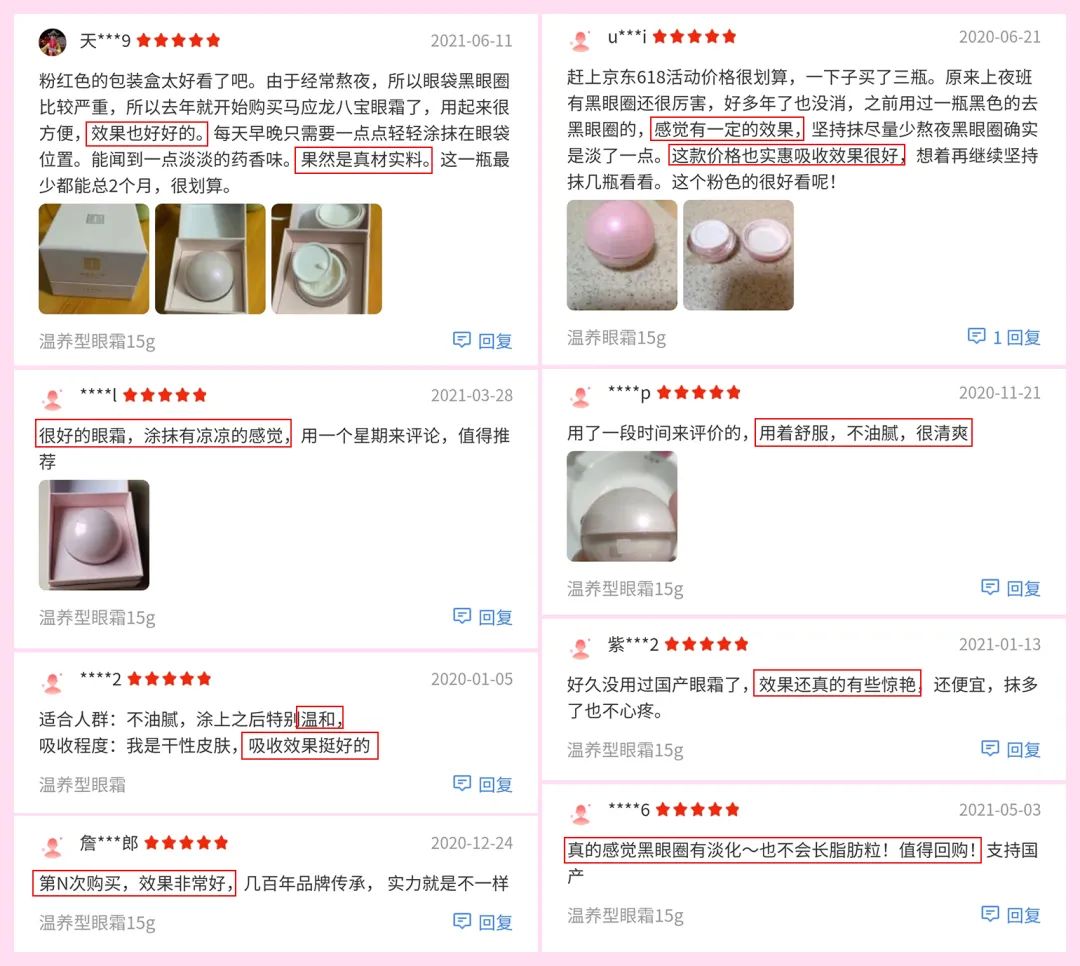Open white box photo in 天***9 review

pyautogui.click(x=94, y=259)
